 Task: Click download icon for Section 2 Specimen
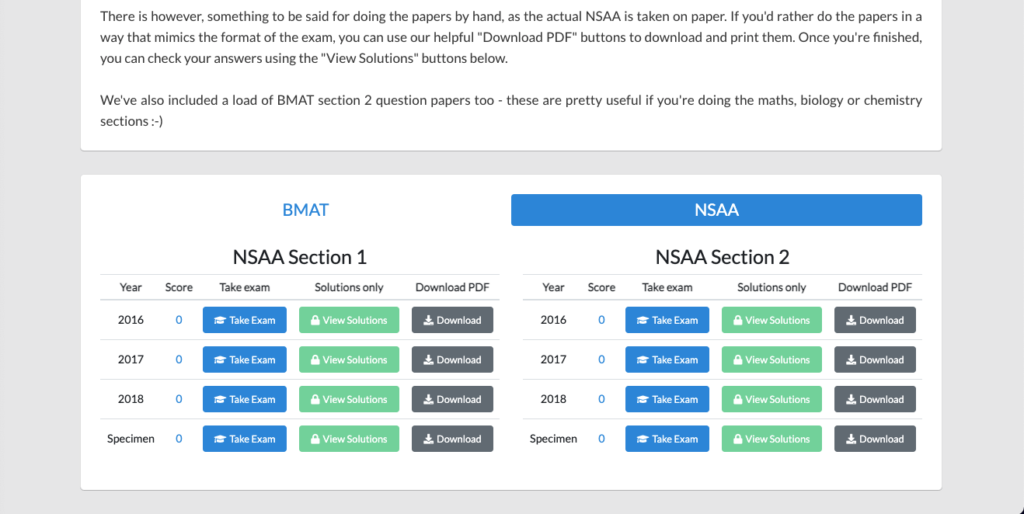(851, 439)
